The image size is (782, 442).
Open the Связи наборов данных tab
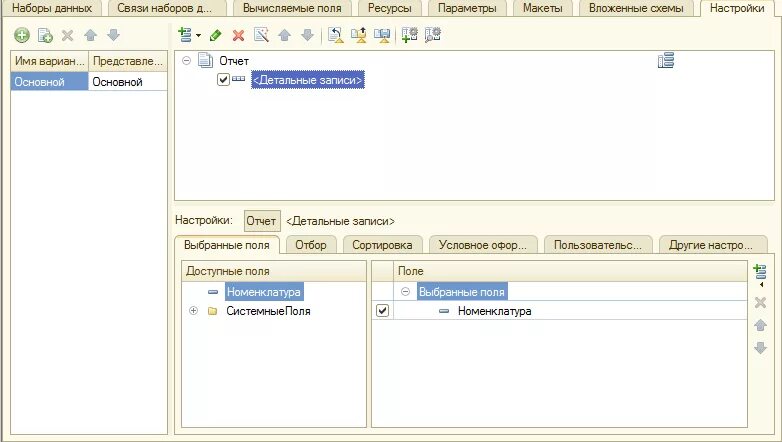coord(165,8)
